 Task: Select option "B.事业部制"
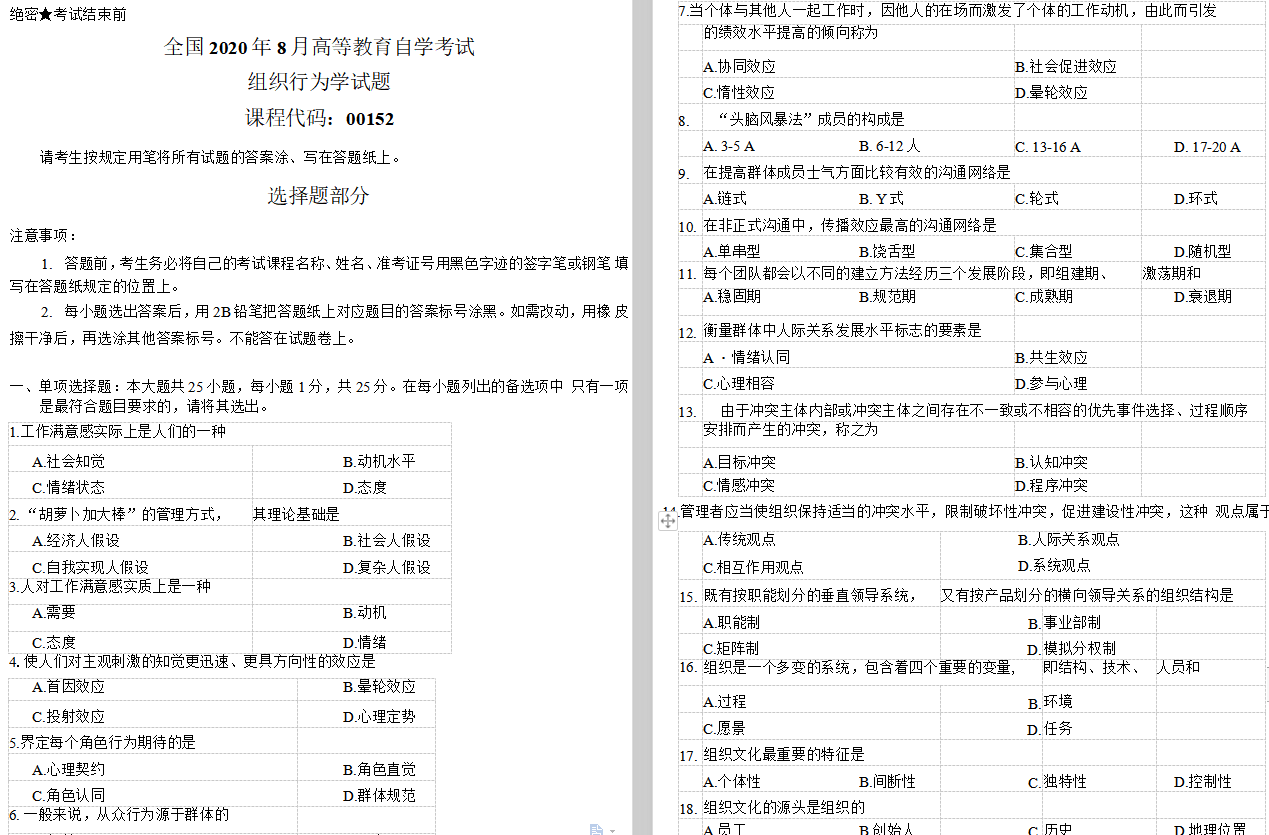pyautogui.click(x=1064, y=623)
